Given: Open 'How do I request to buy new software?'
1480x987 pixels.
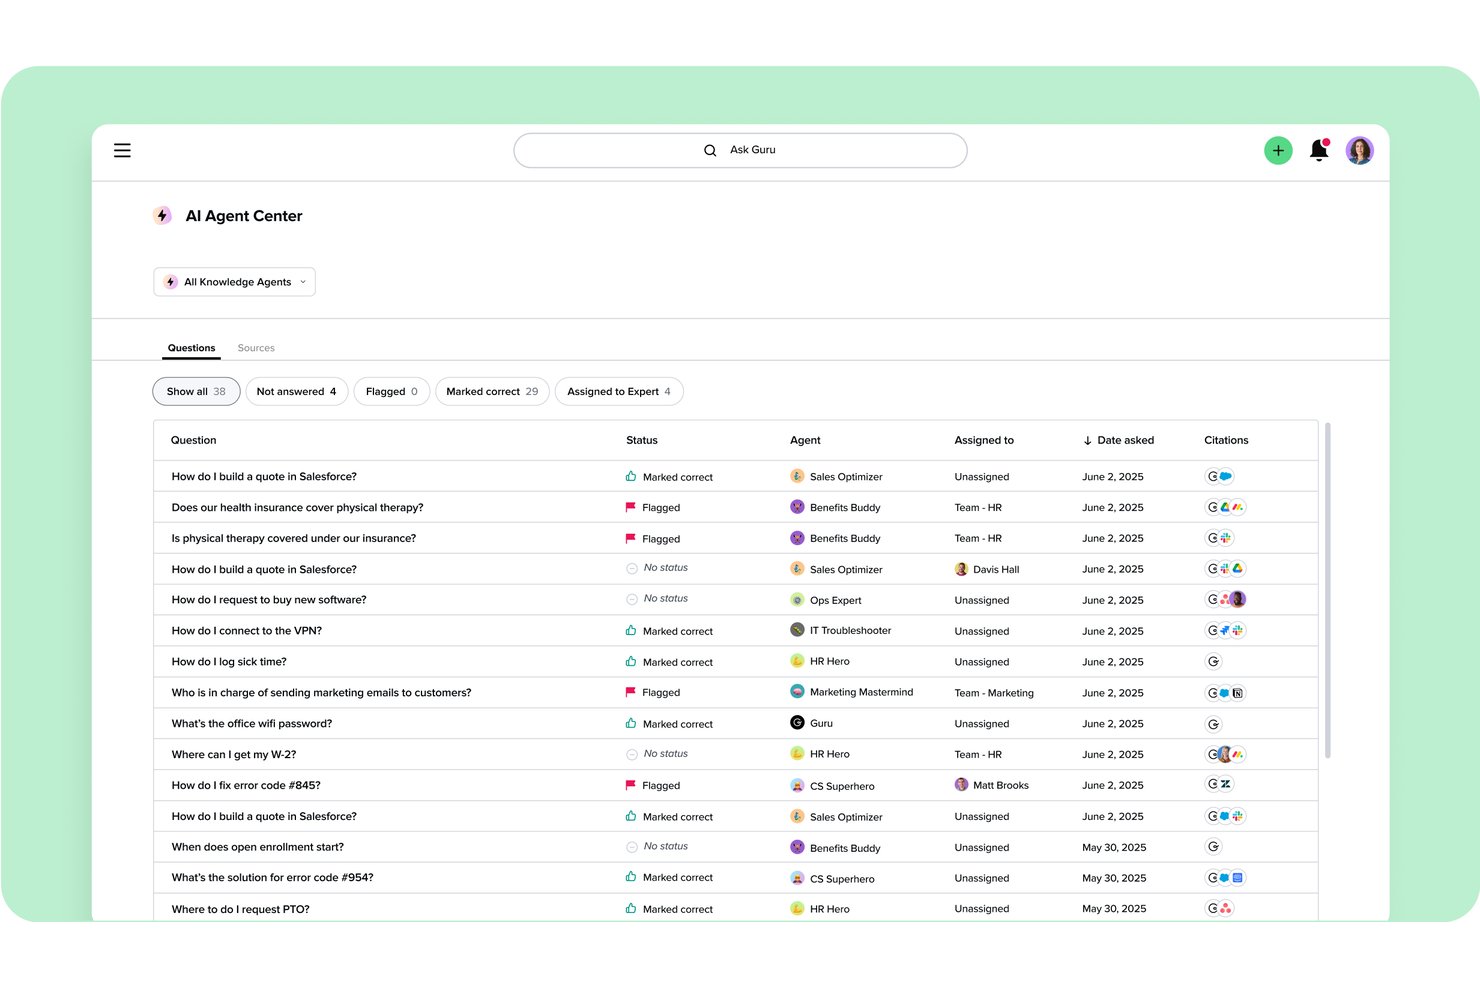Looking at the screenshot, I should 269,600.
